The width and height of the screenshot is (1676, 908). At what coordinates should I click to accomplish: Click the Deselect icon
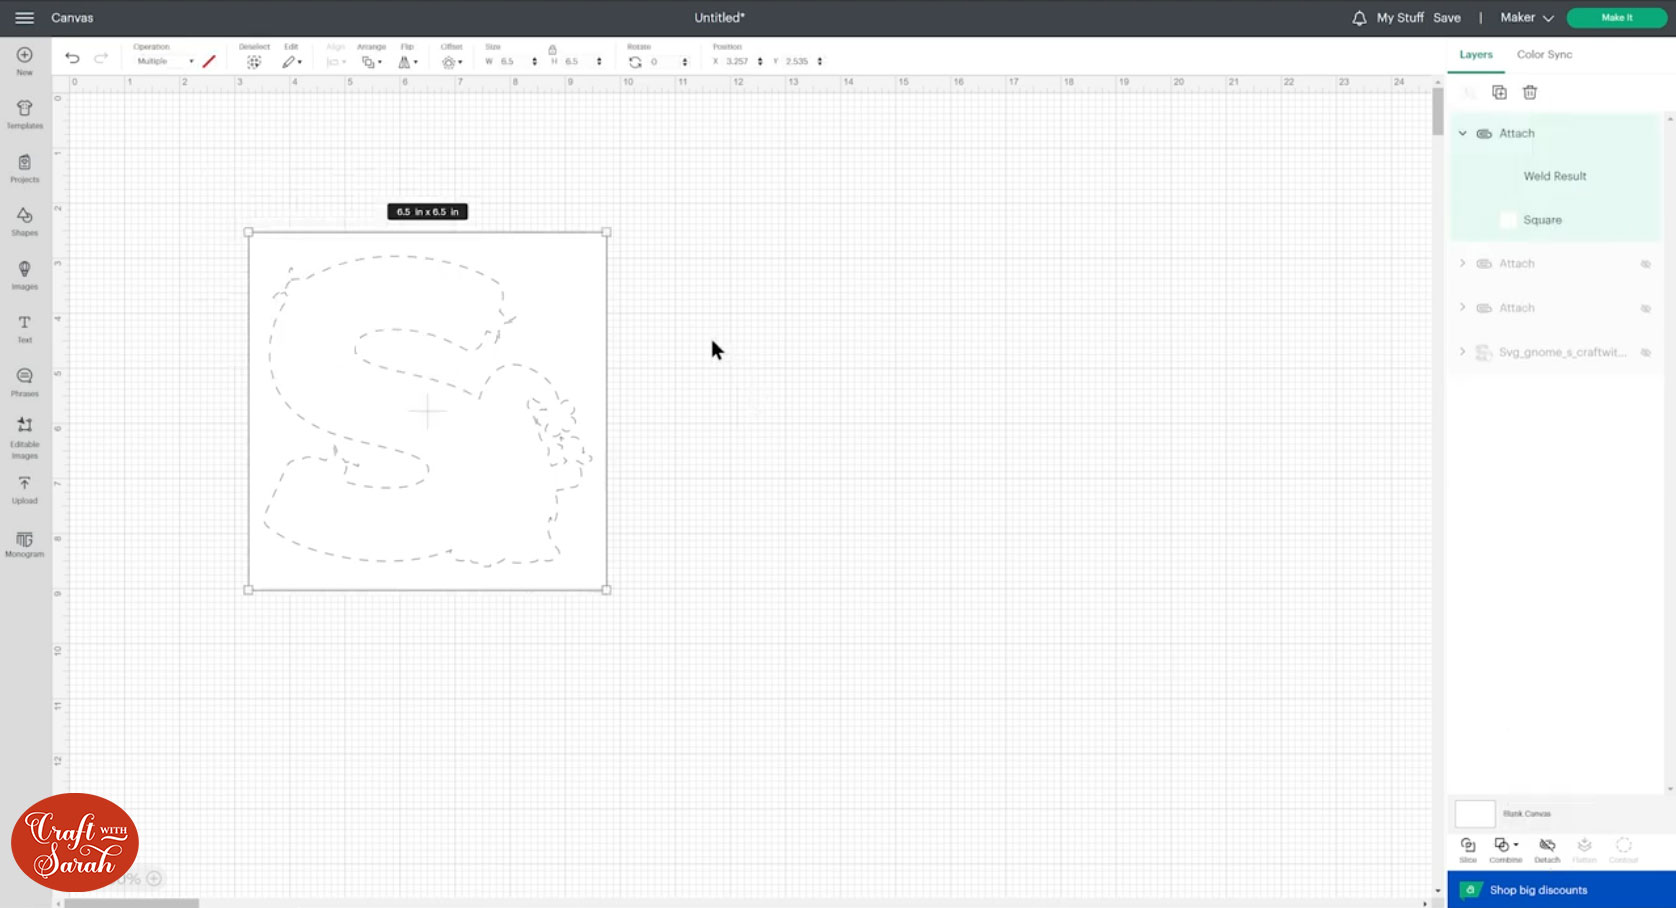254,61
